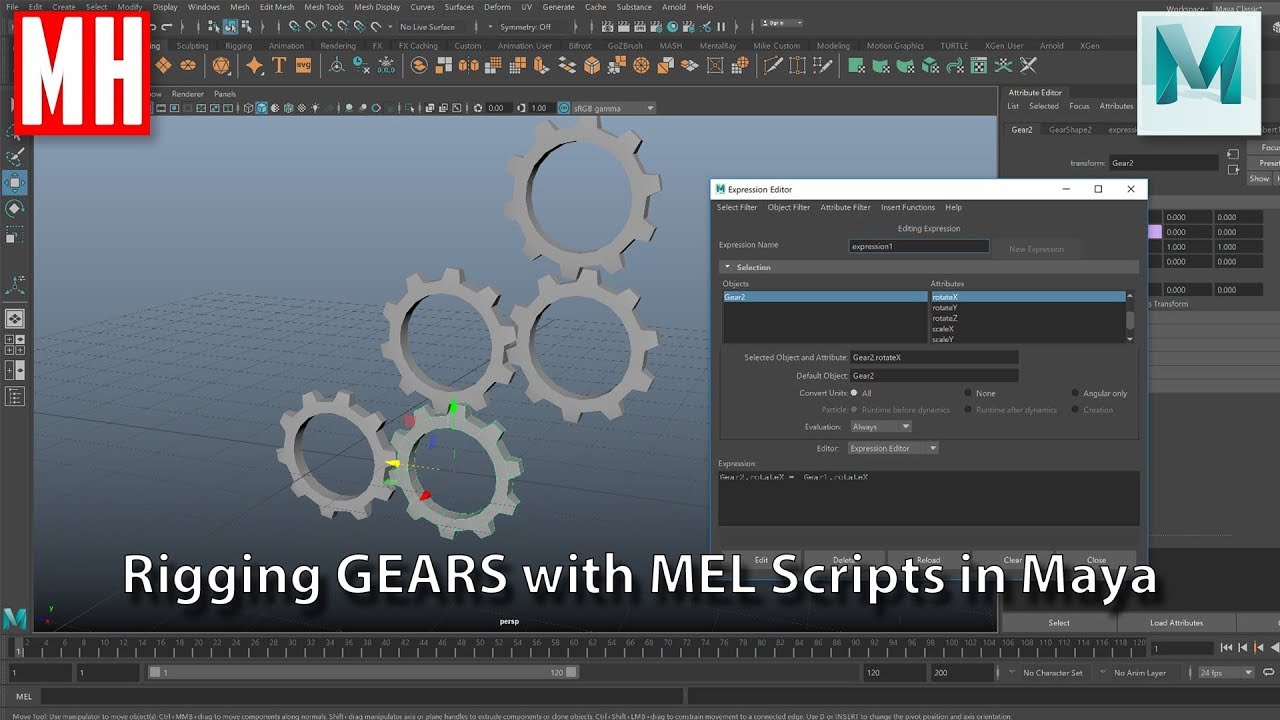Toggle the view transform color management button
This screenshot has width=1280, height=720.
566,108
